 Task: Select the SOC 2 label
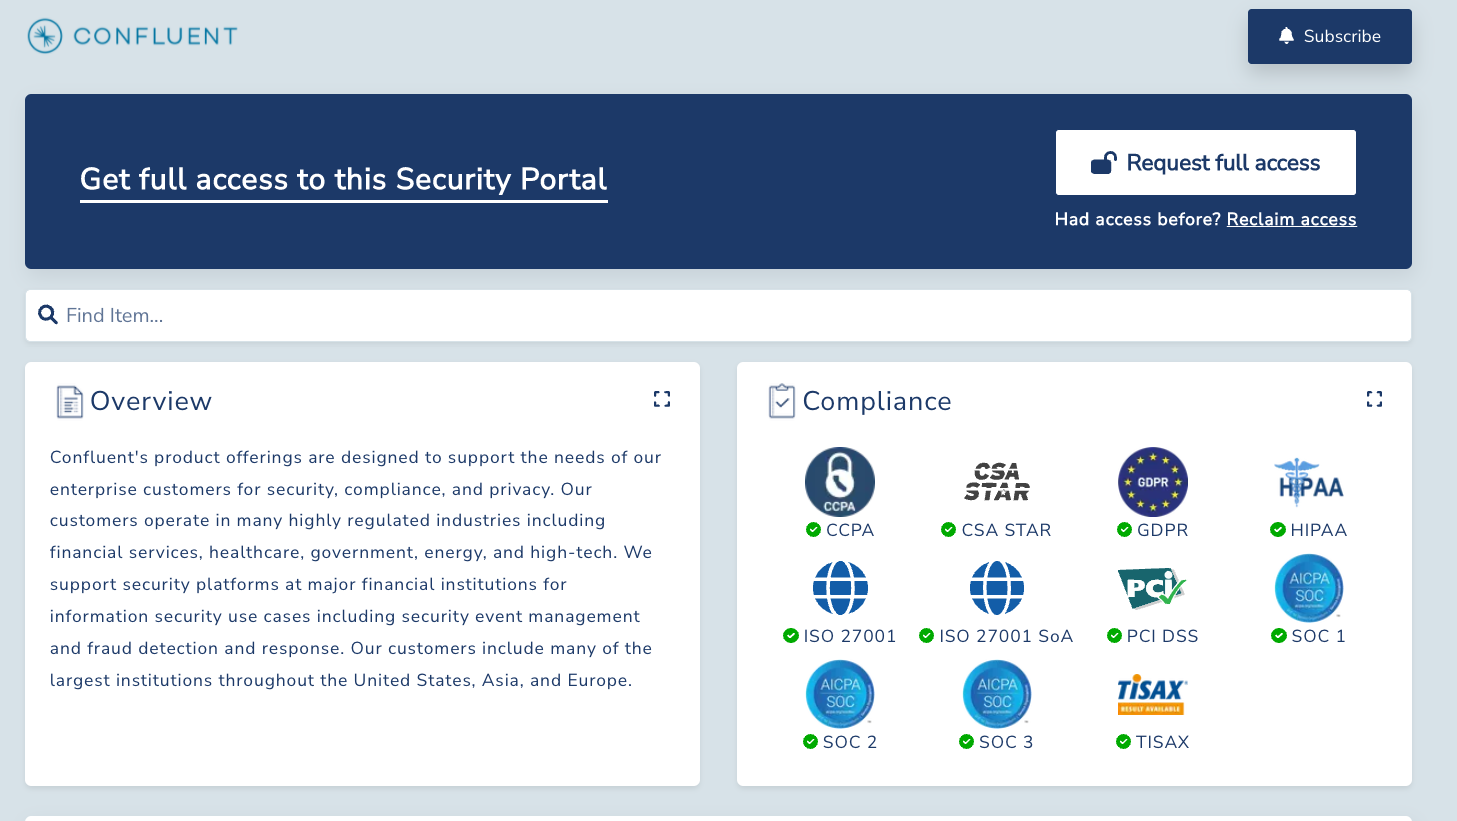point(850,742)
